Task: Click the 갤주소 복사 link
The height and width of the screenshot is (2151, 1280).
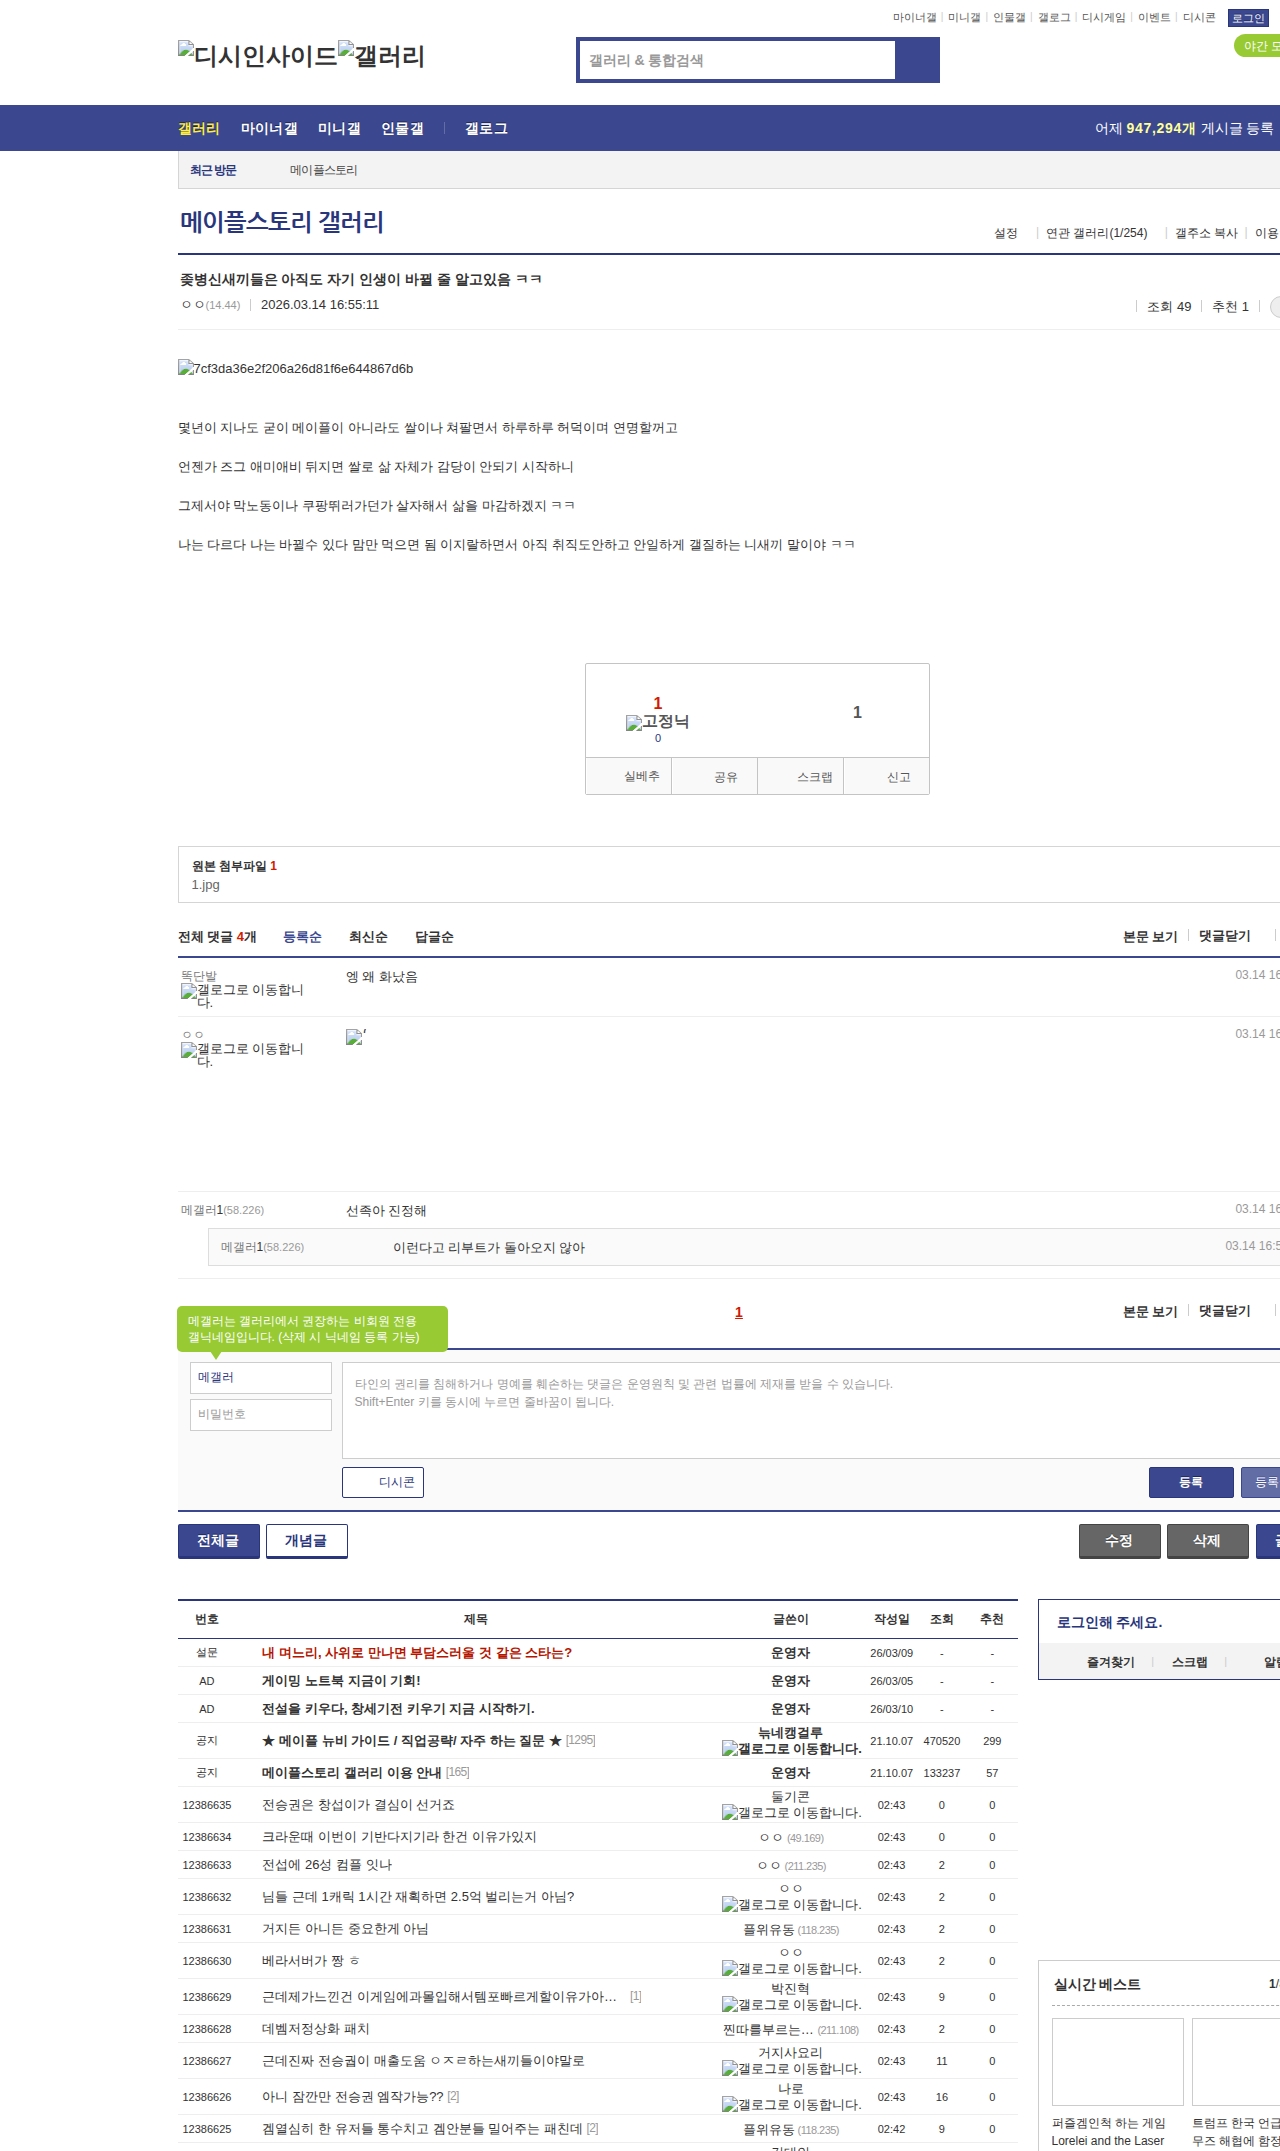Action: click(x=1206, y=233)
